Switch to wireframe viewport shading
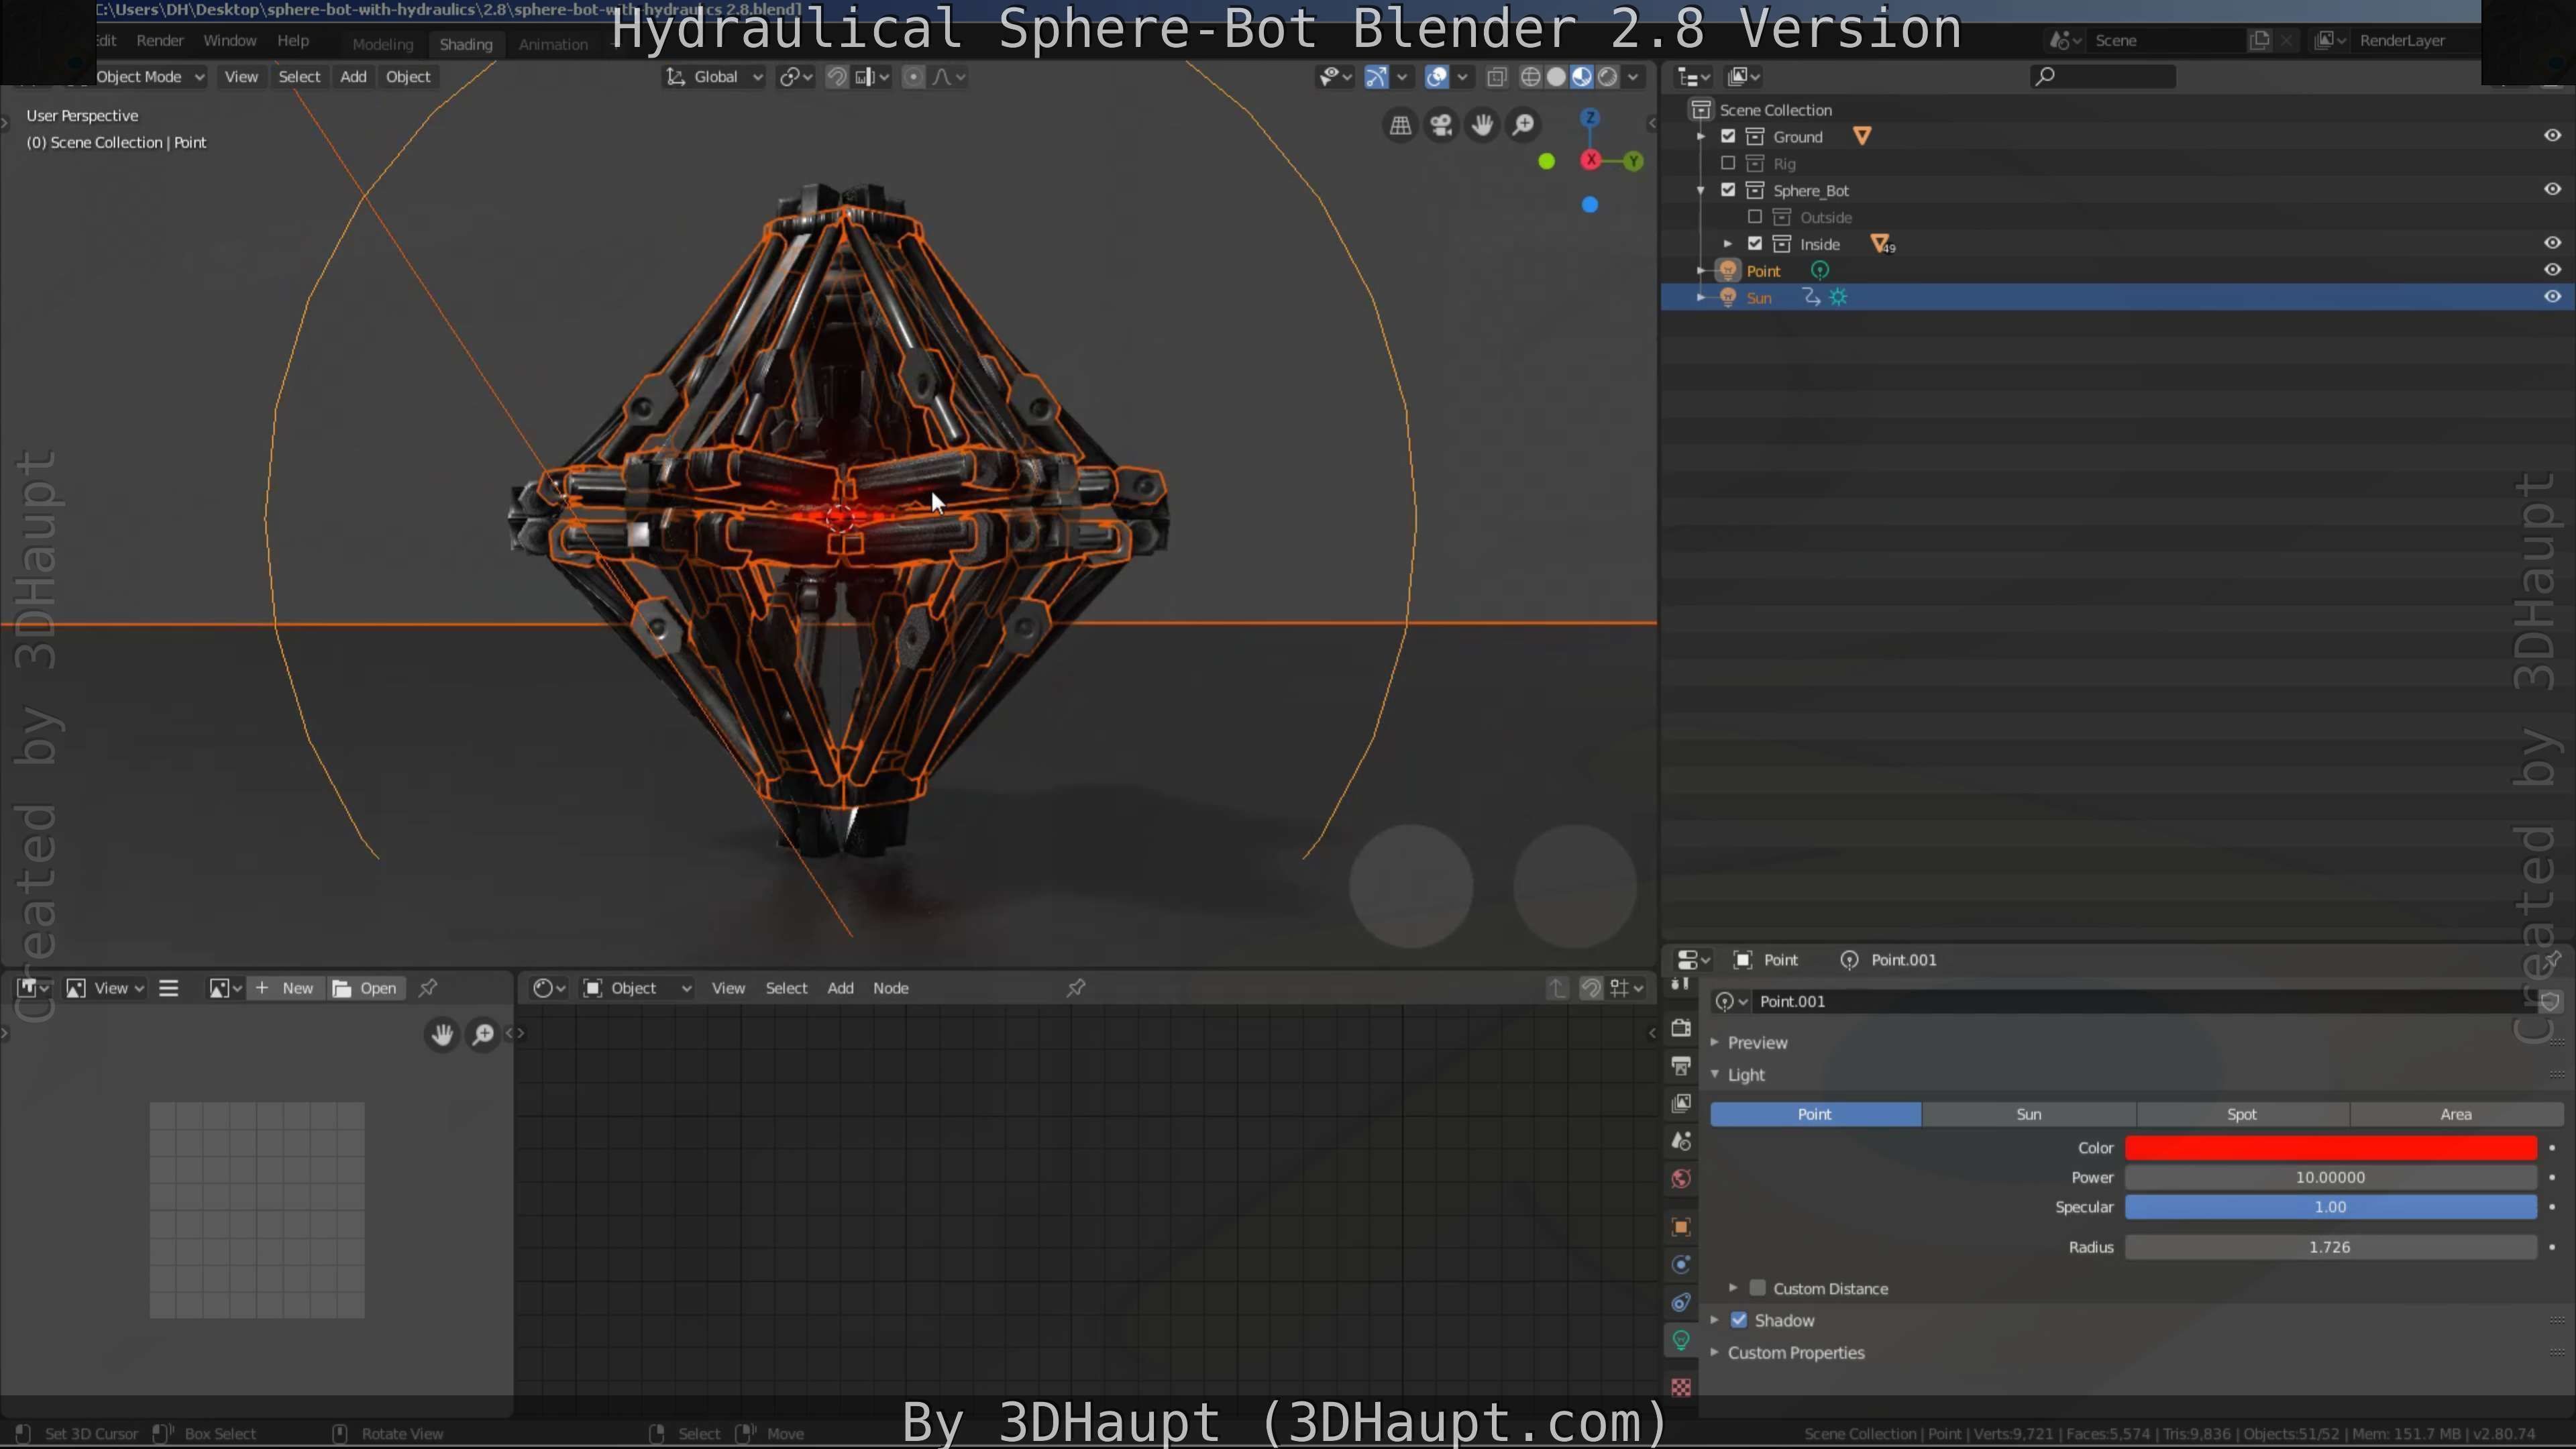The height and width of the screenshot is (1449, 2576). point(1530,77)
